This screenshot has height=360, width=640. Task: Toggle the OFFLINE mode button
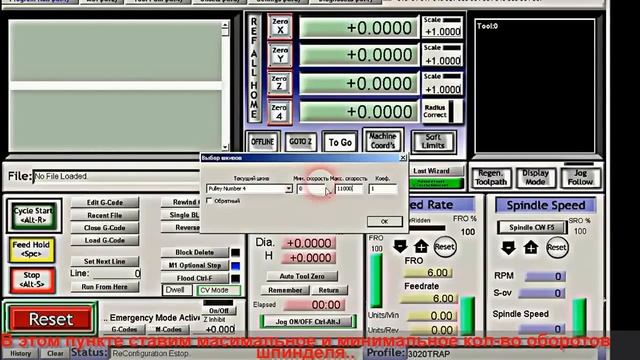(x=262, y=142)
